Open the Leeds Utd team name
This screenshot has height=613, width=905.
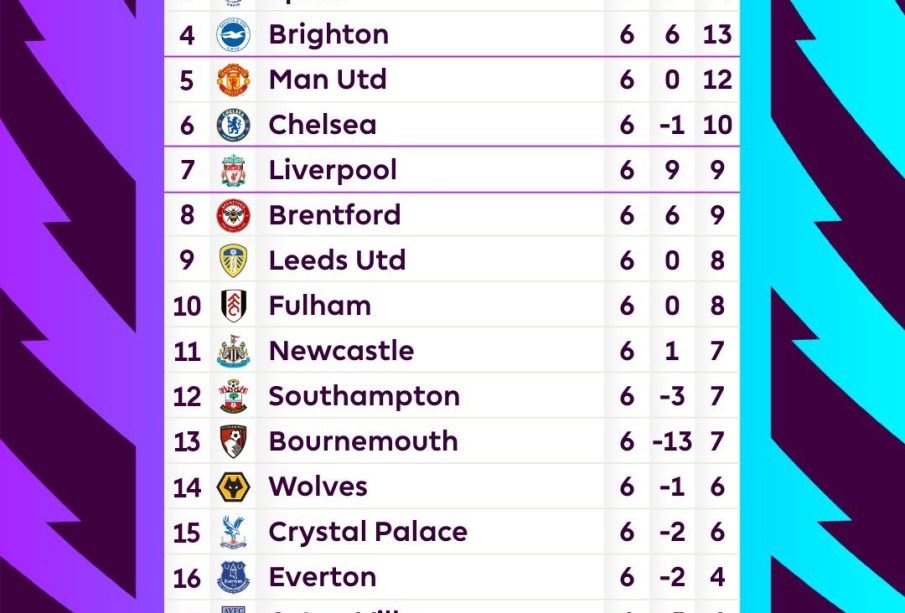point(337,260)
